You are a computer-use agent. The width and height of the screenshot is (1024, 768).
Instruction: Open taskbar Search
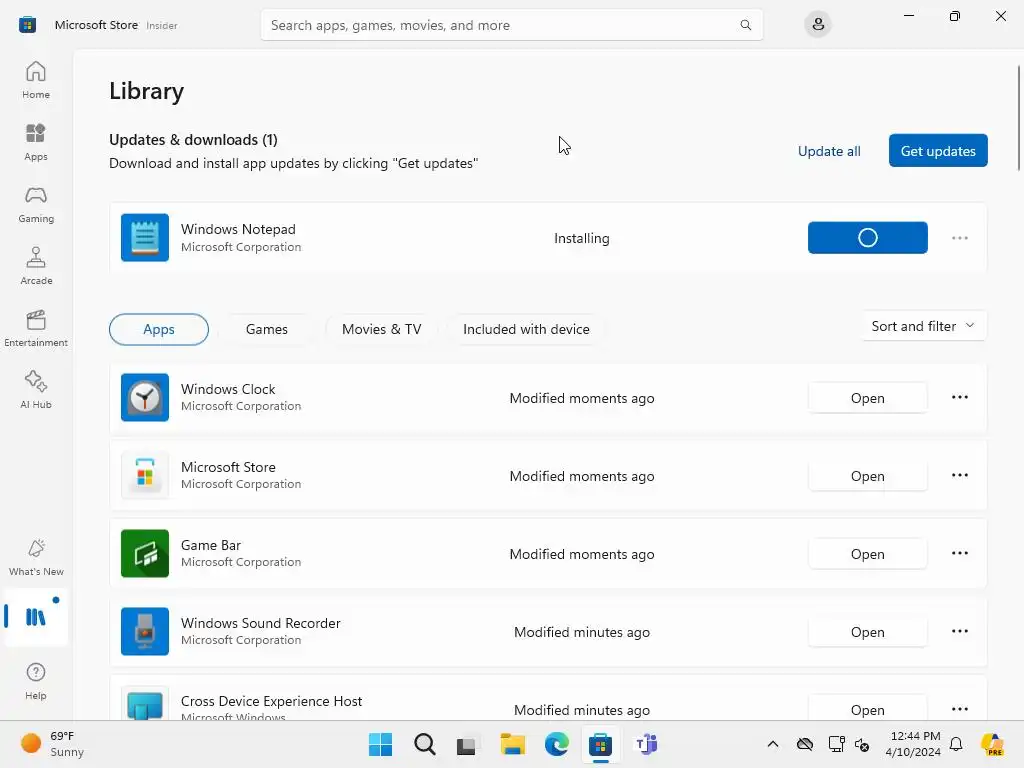pyautogui.click(x=424, y=744)
